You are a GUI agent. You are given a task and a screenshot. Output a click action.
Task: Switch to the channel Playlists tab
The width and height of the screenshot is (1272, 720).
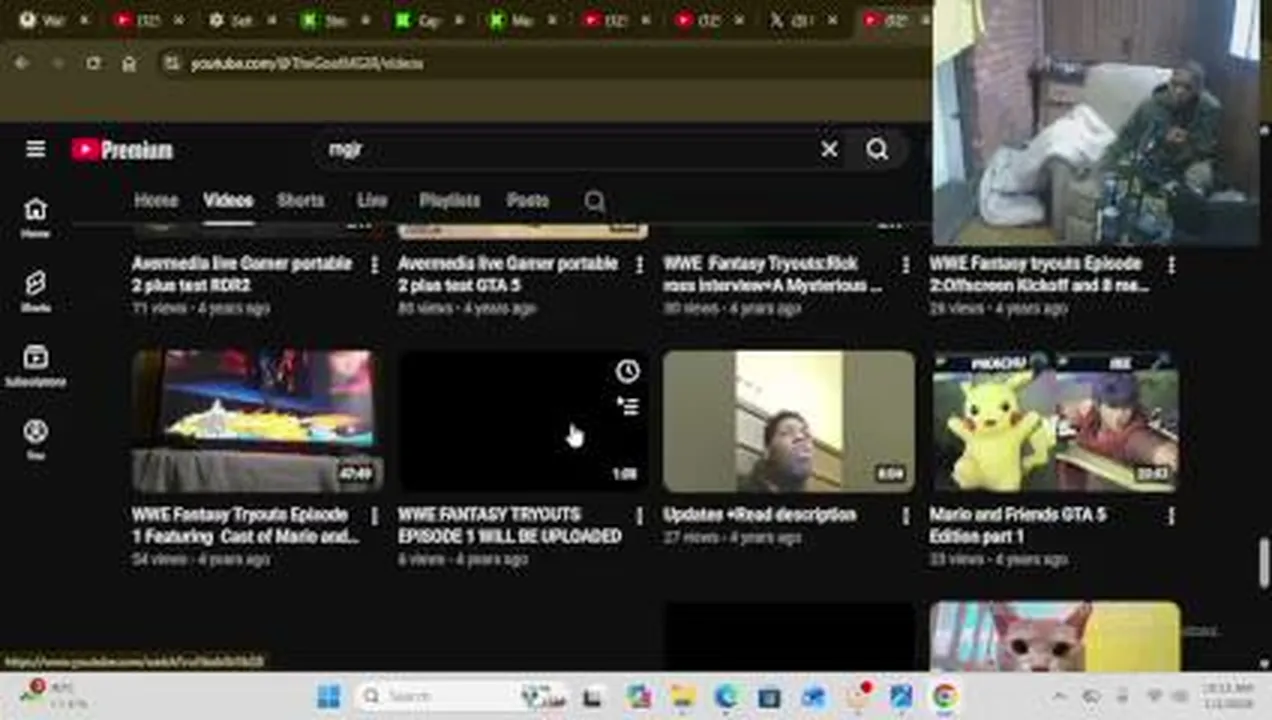(450, 200)
